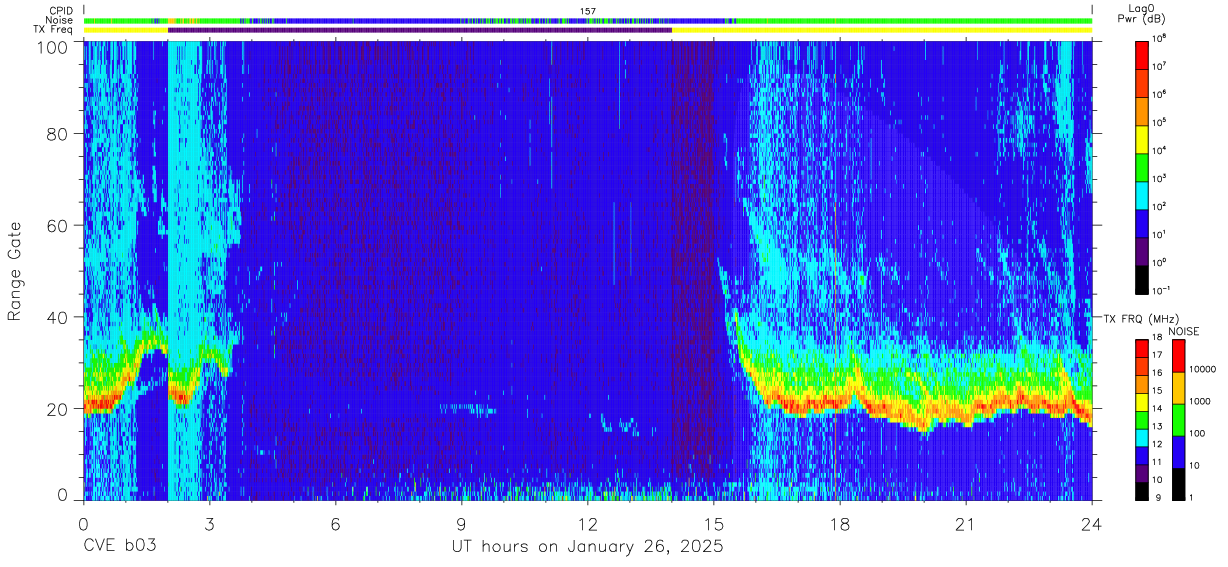Select the yellow band of the TX FRQ color bar
The width and height of the screenshot is (1228, 567).
click(x=1141, y=402)
